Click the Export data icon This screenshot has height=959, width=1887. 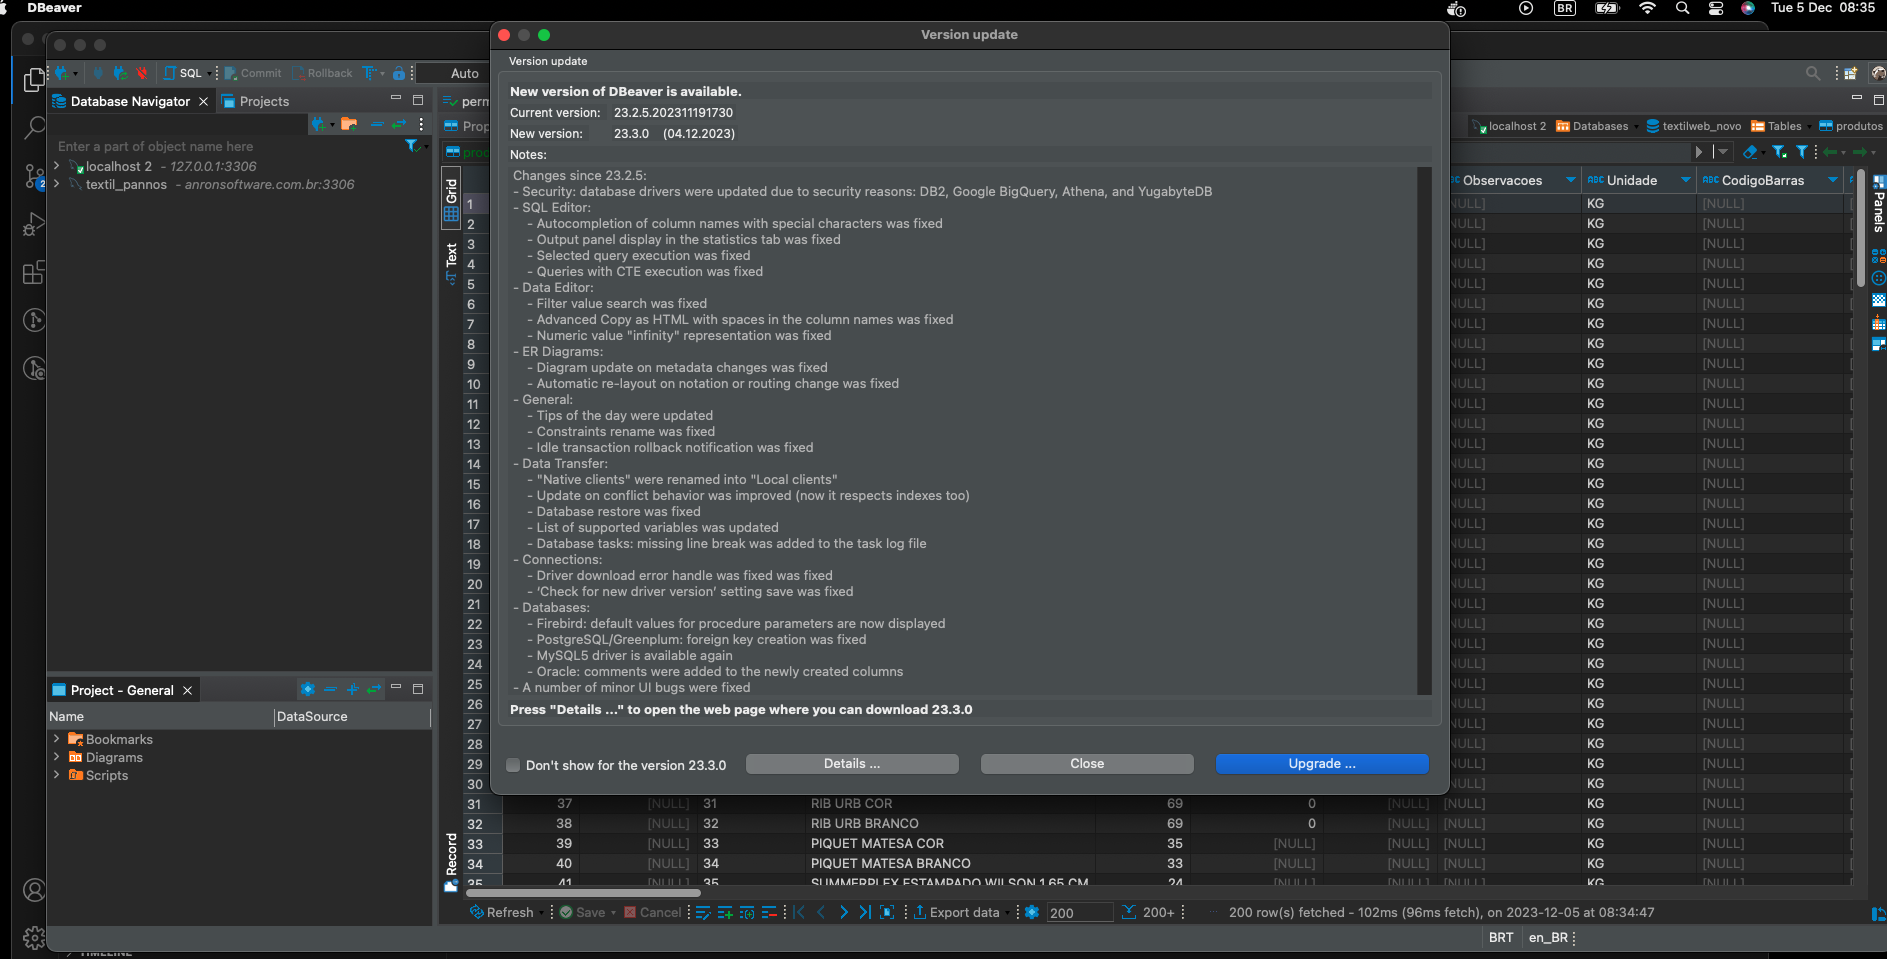tap(919, 912)
